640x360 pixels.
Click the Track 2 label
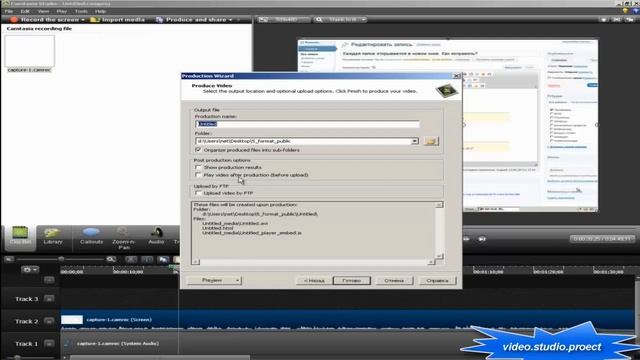coord(27,322)
